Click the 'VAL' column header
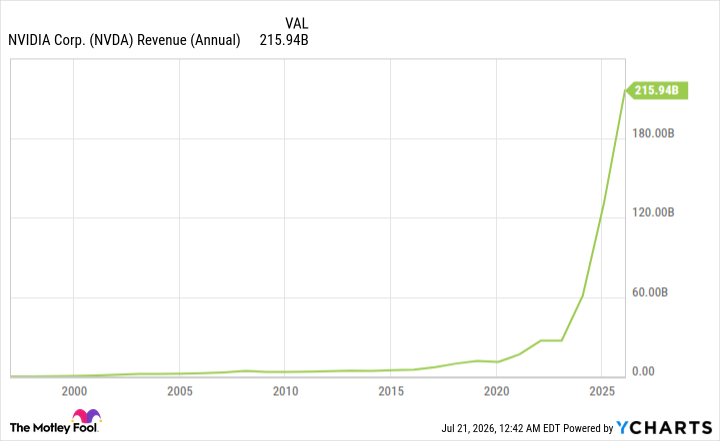 tap(297, 23)
